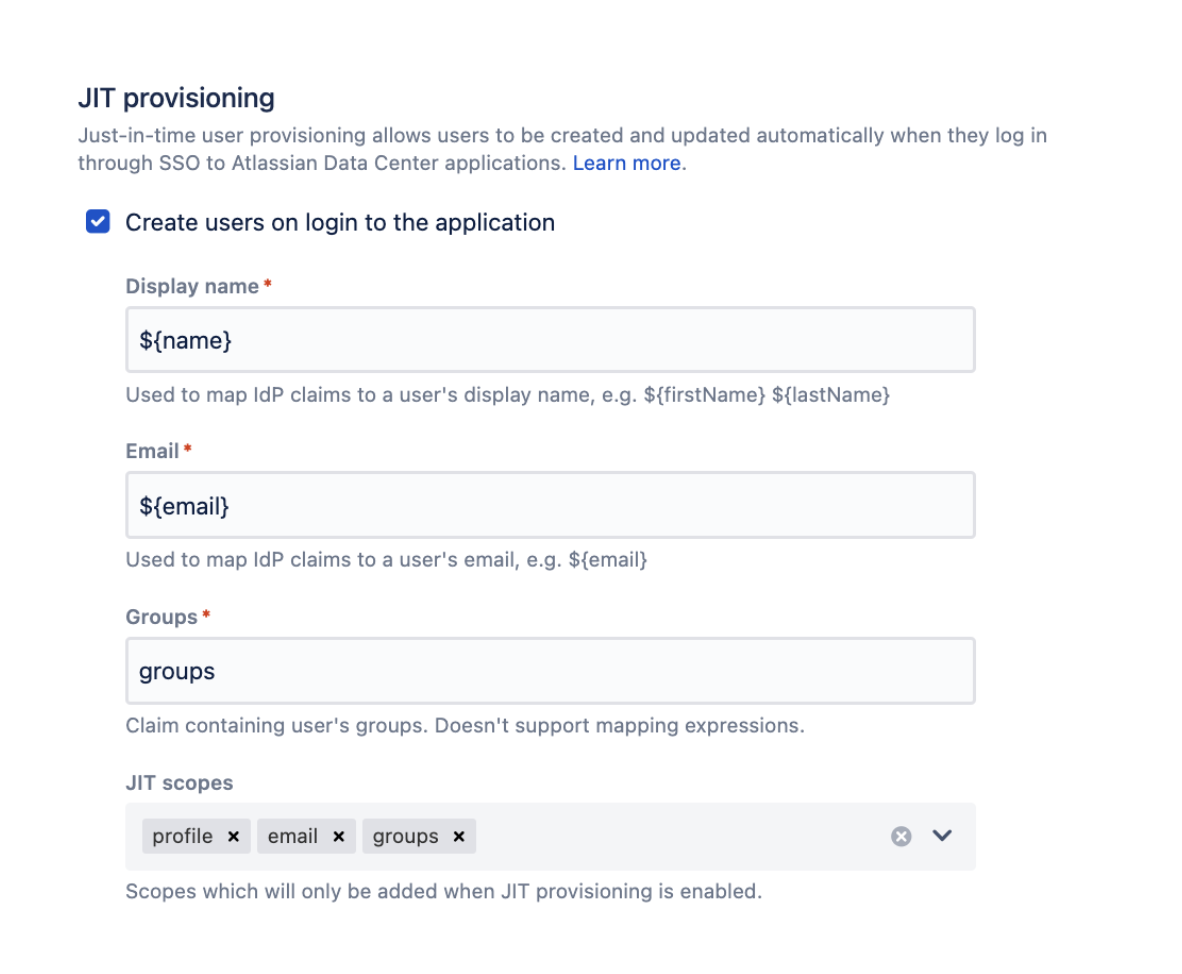
Task: Click the JIT provisioning heading
Action: pos(176,98)
